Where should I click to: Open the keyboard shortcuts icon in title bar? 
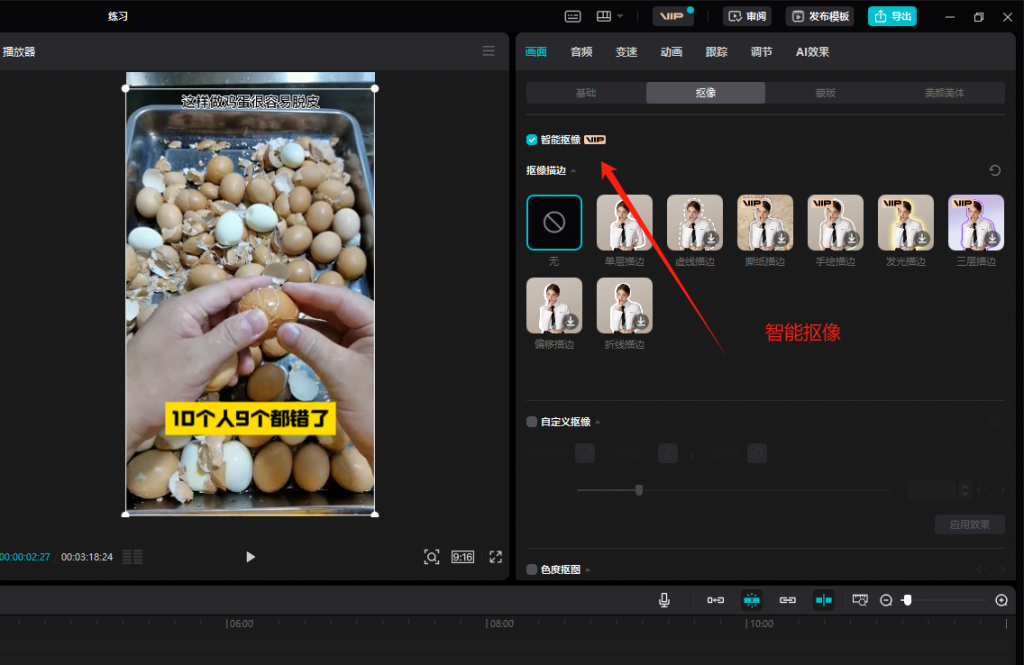(x=572, y=16)
